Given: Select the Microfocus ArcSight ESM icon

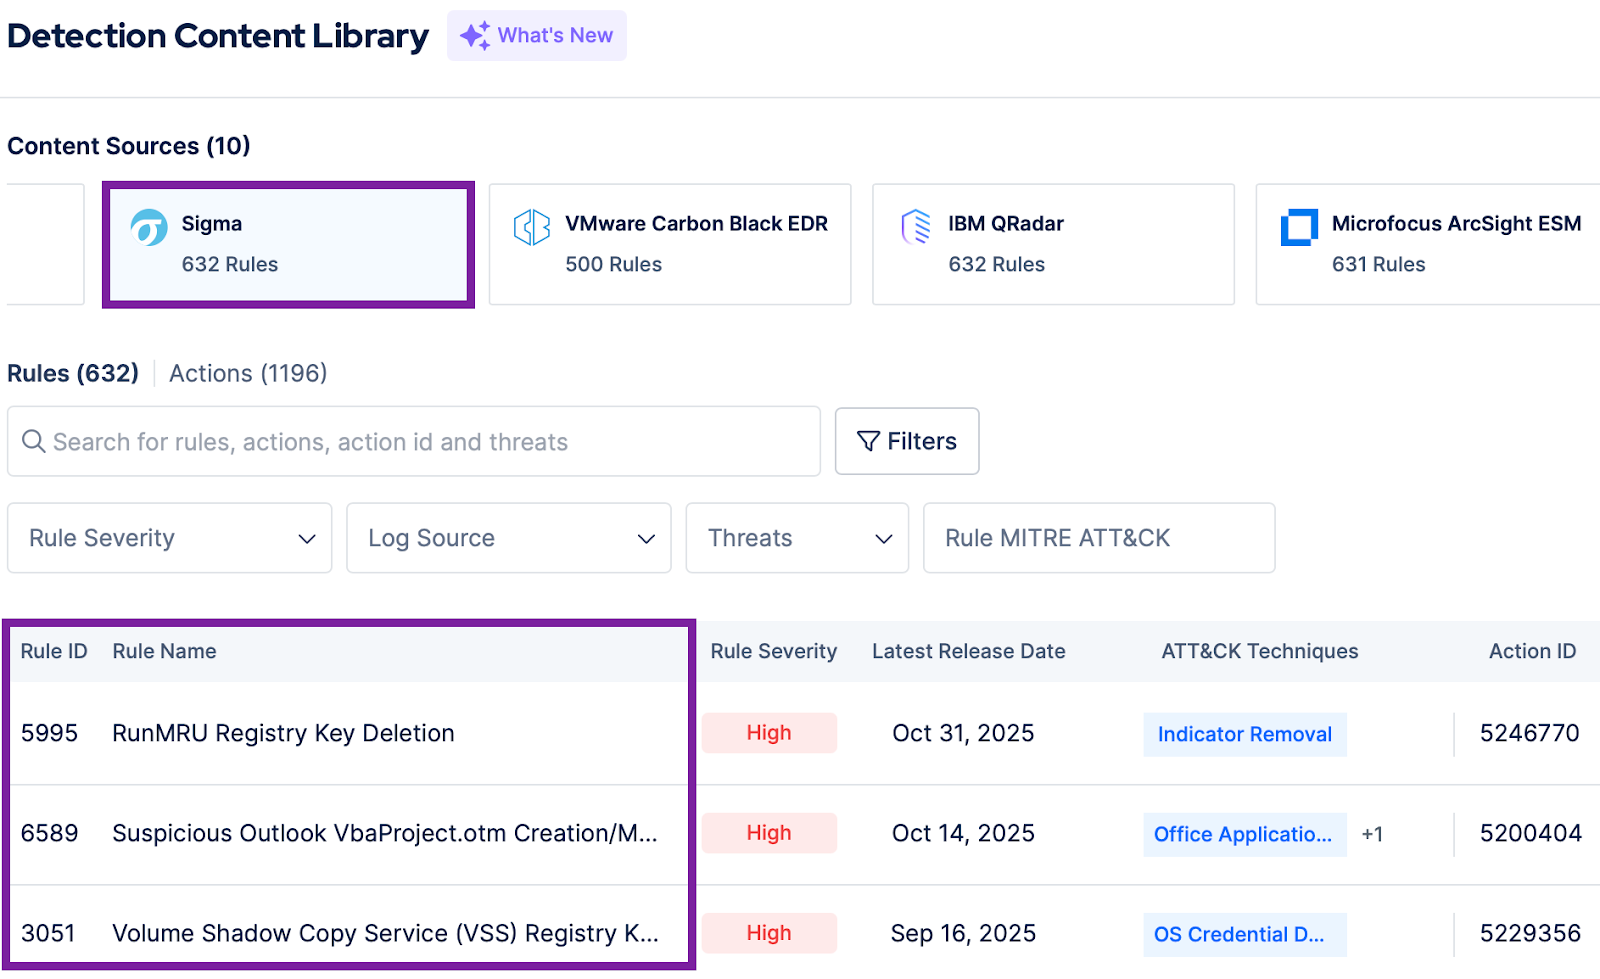Looking at the screenshot, I should pos(1298,227).
